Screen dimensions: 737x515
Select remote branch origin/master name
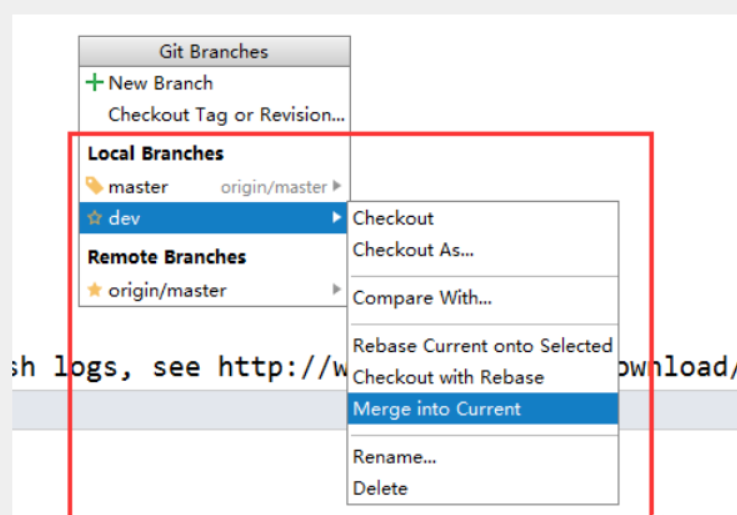[167, 291]
